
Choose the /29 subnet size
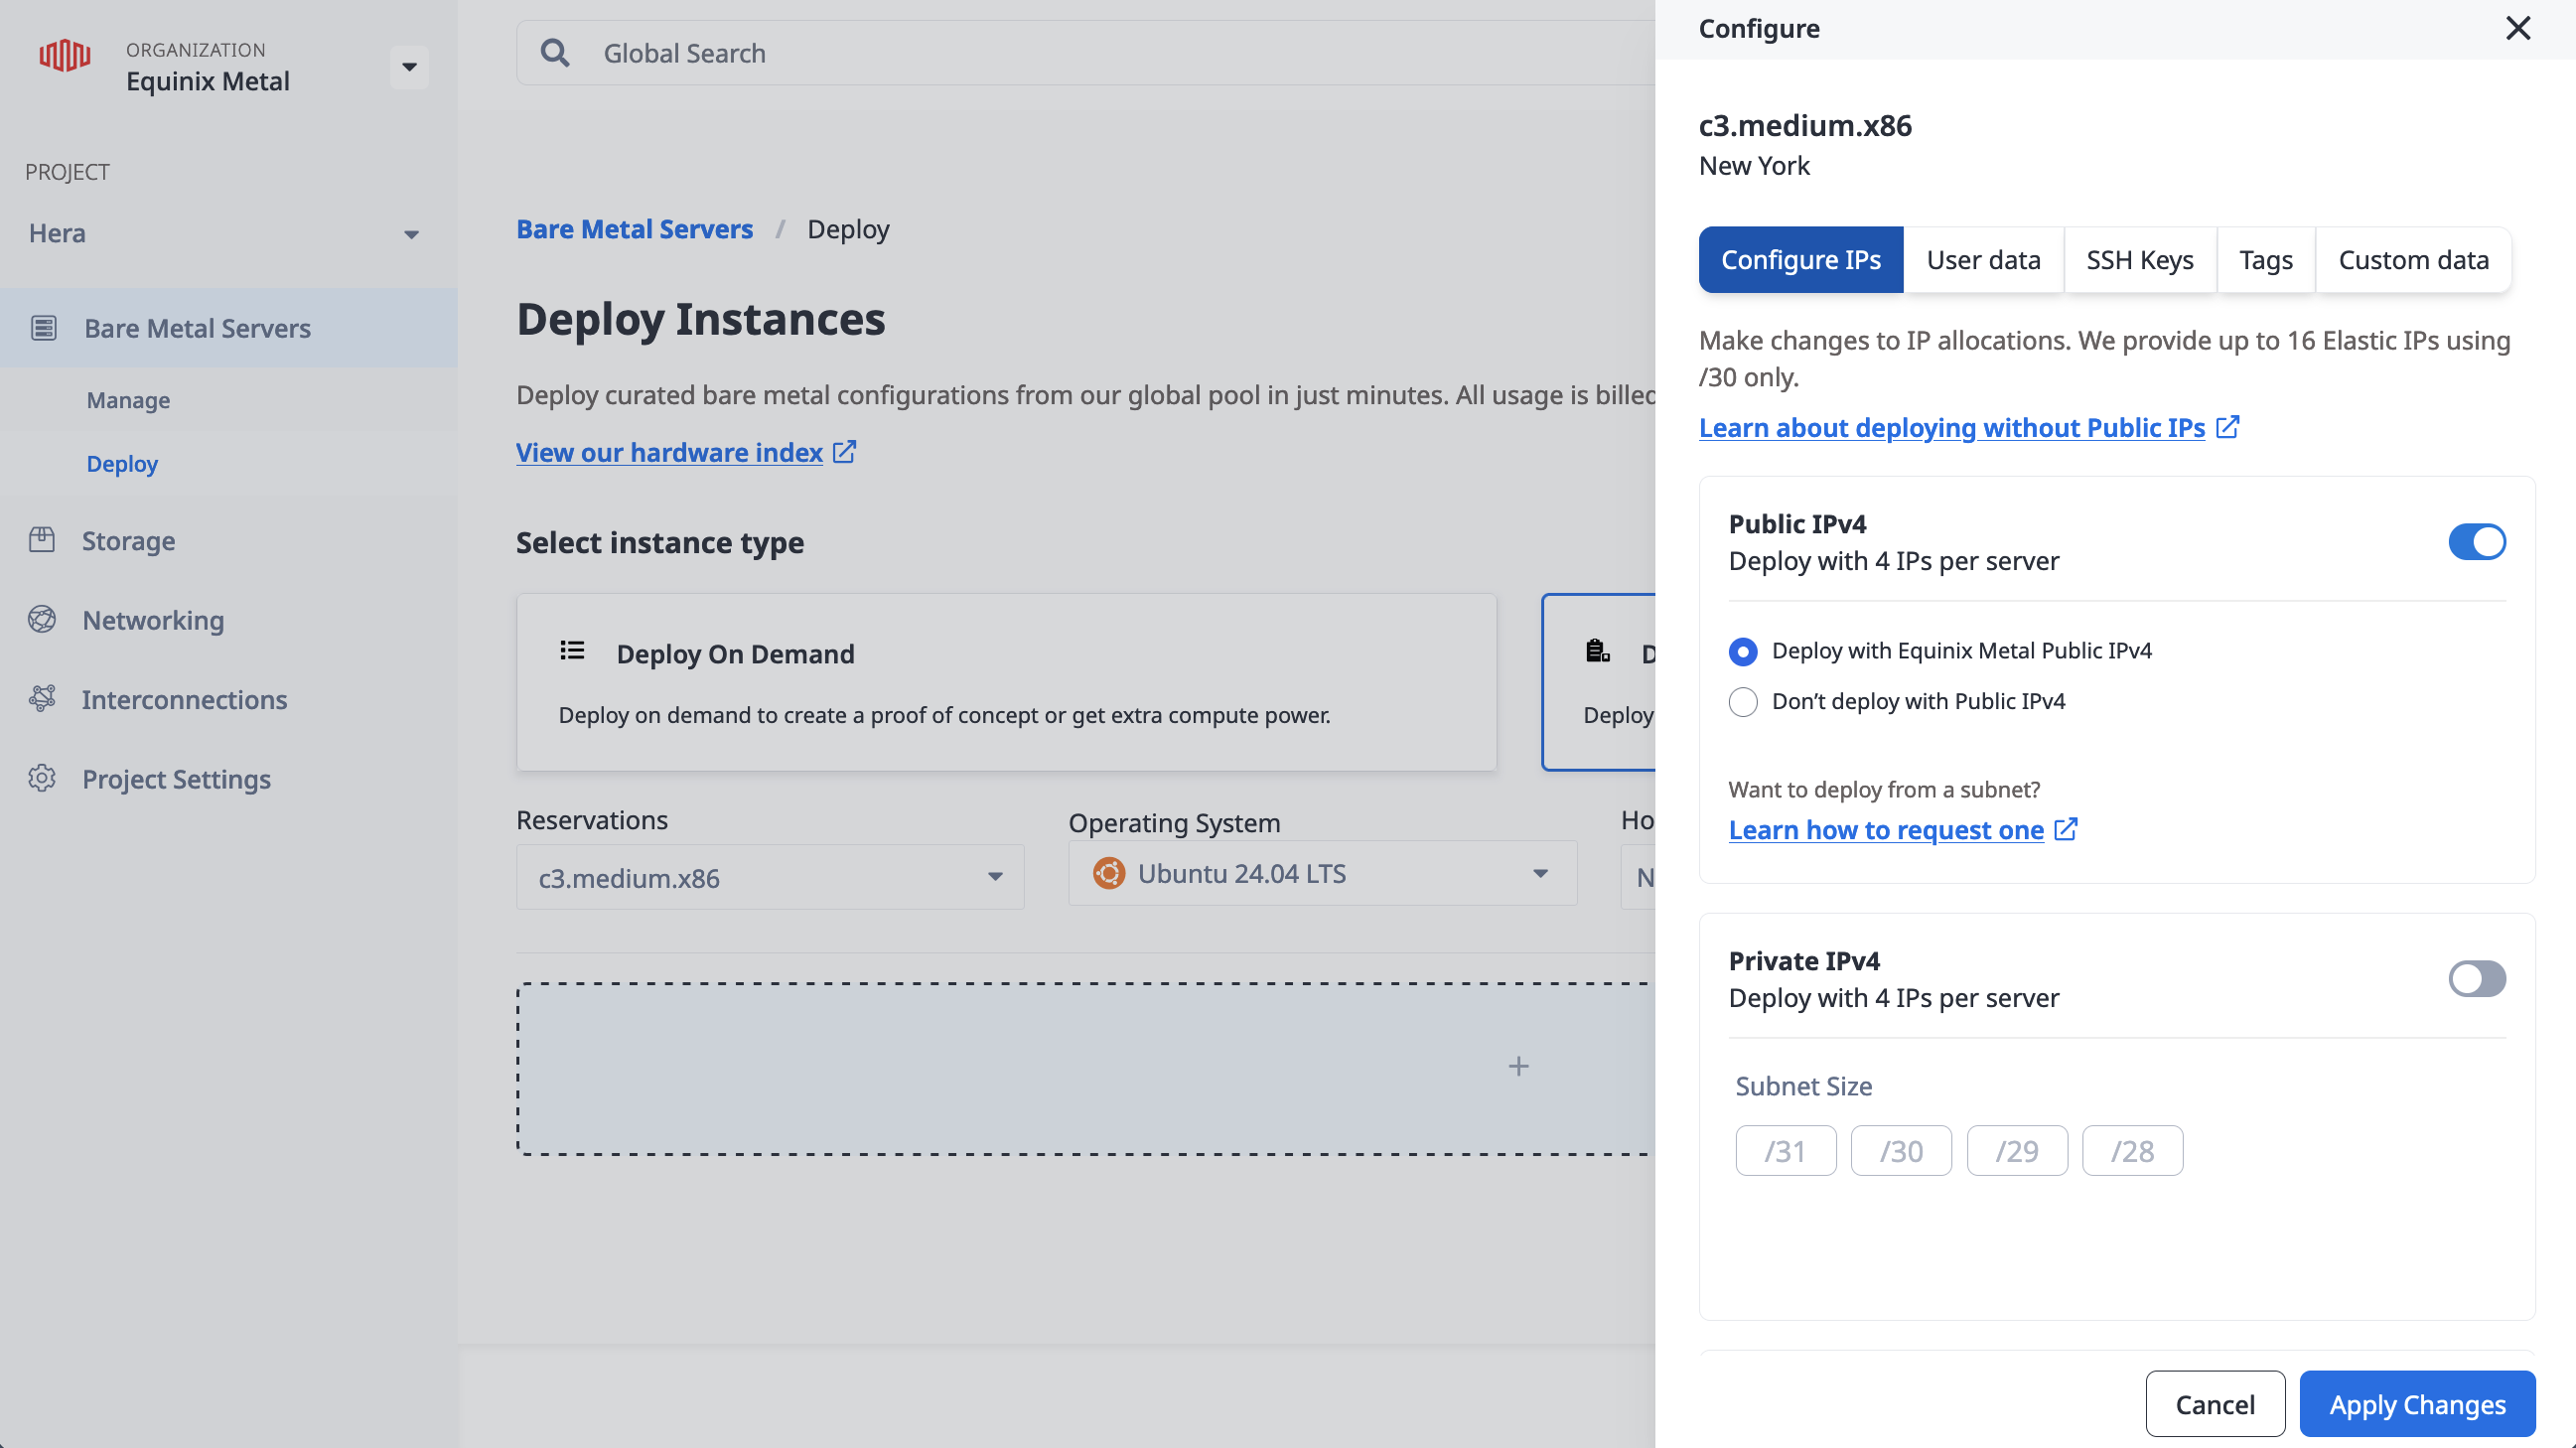click(x=2017, y=1151)
